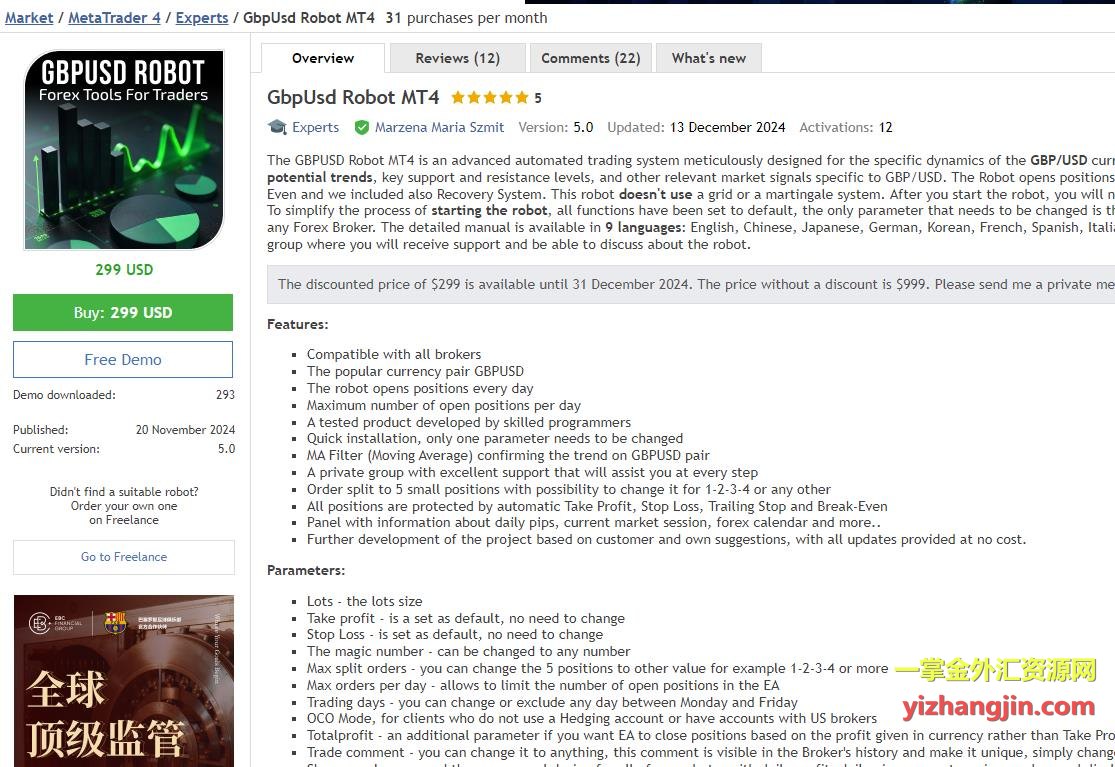Click the green verified shield icon
Image resolution: width=1115 pixels, height=767 pixels.
click(x=361, y=127)
